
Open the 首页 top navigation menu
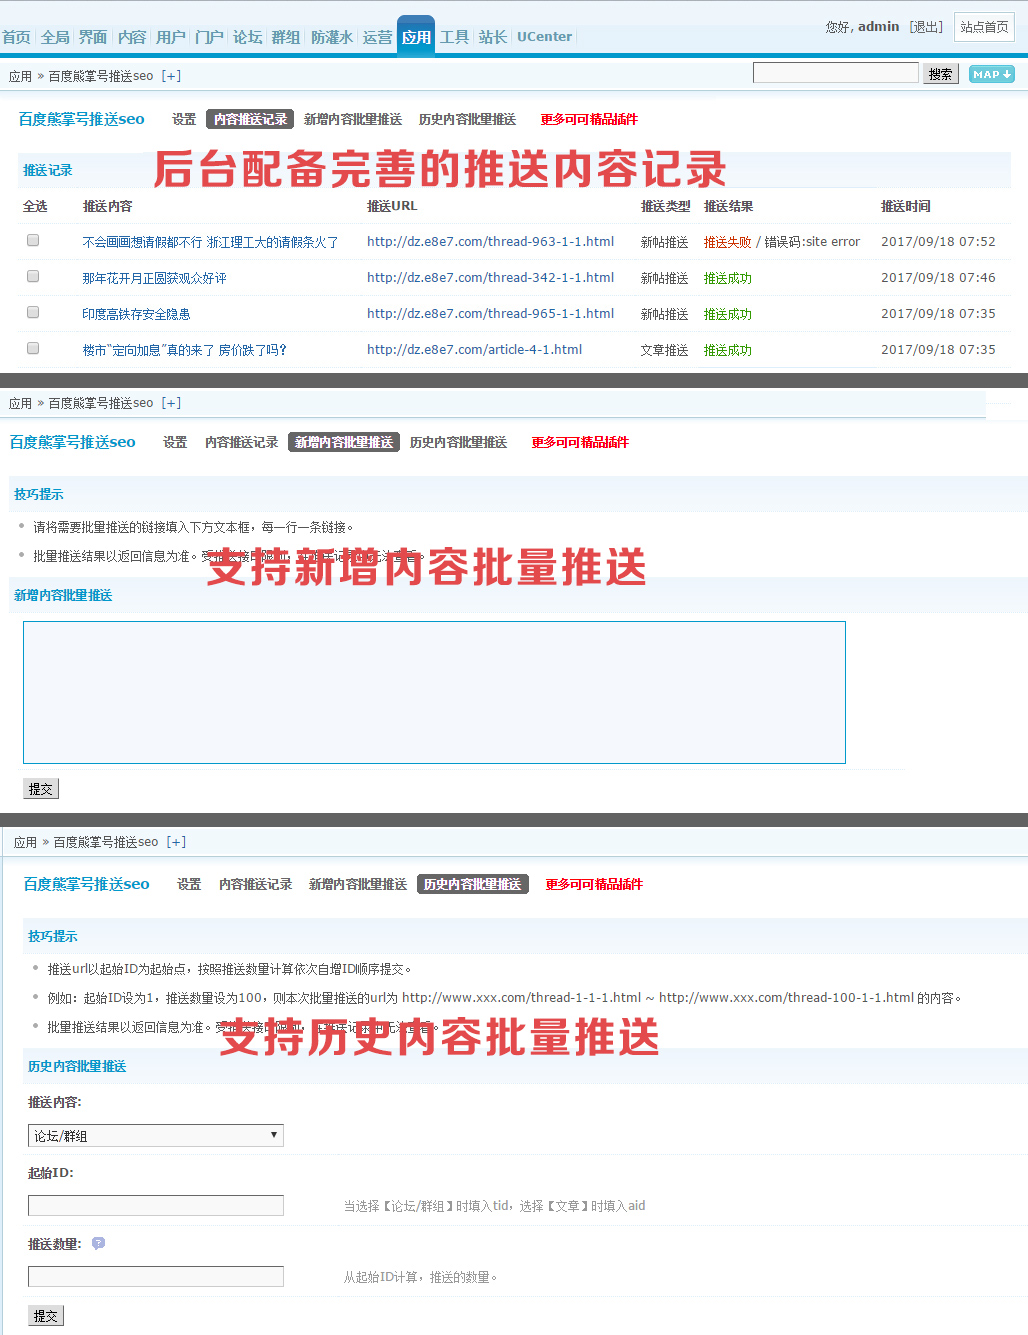pyautogui.click(x=16, y=37)
